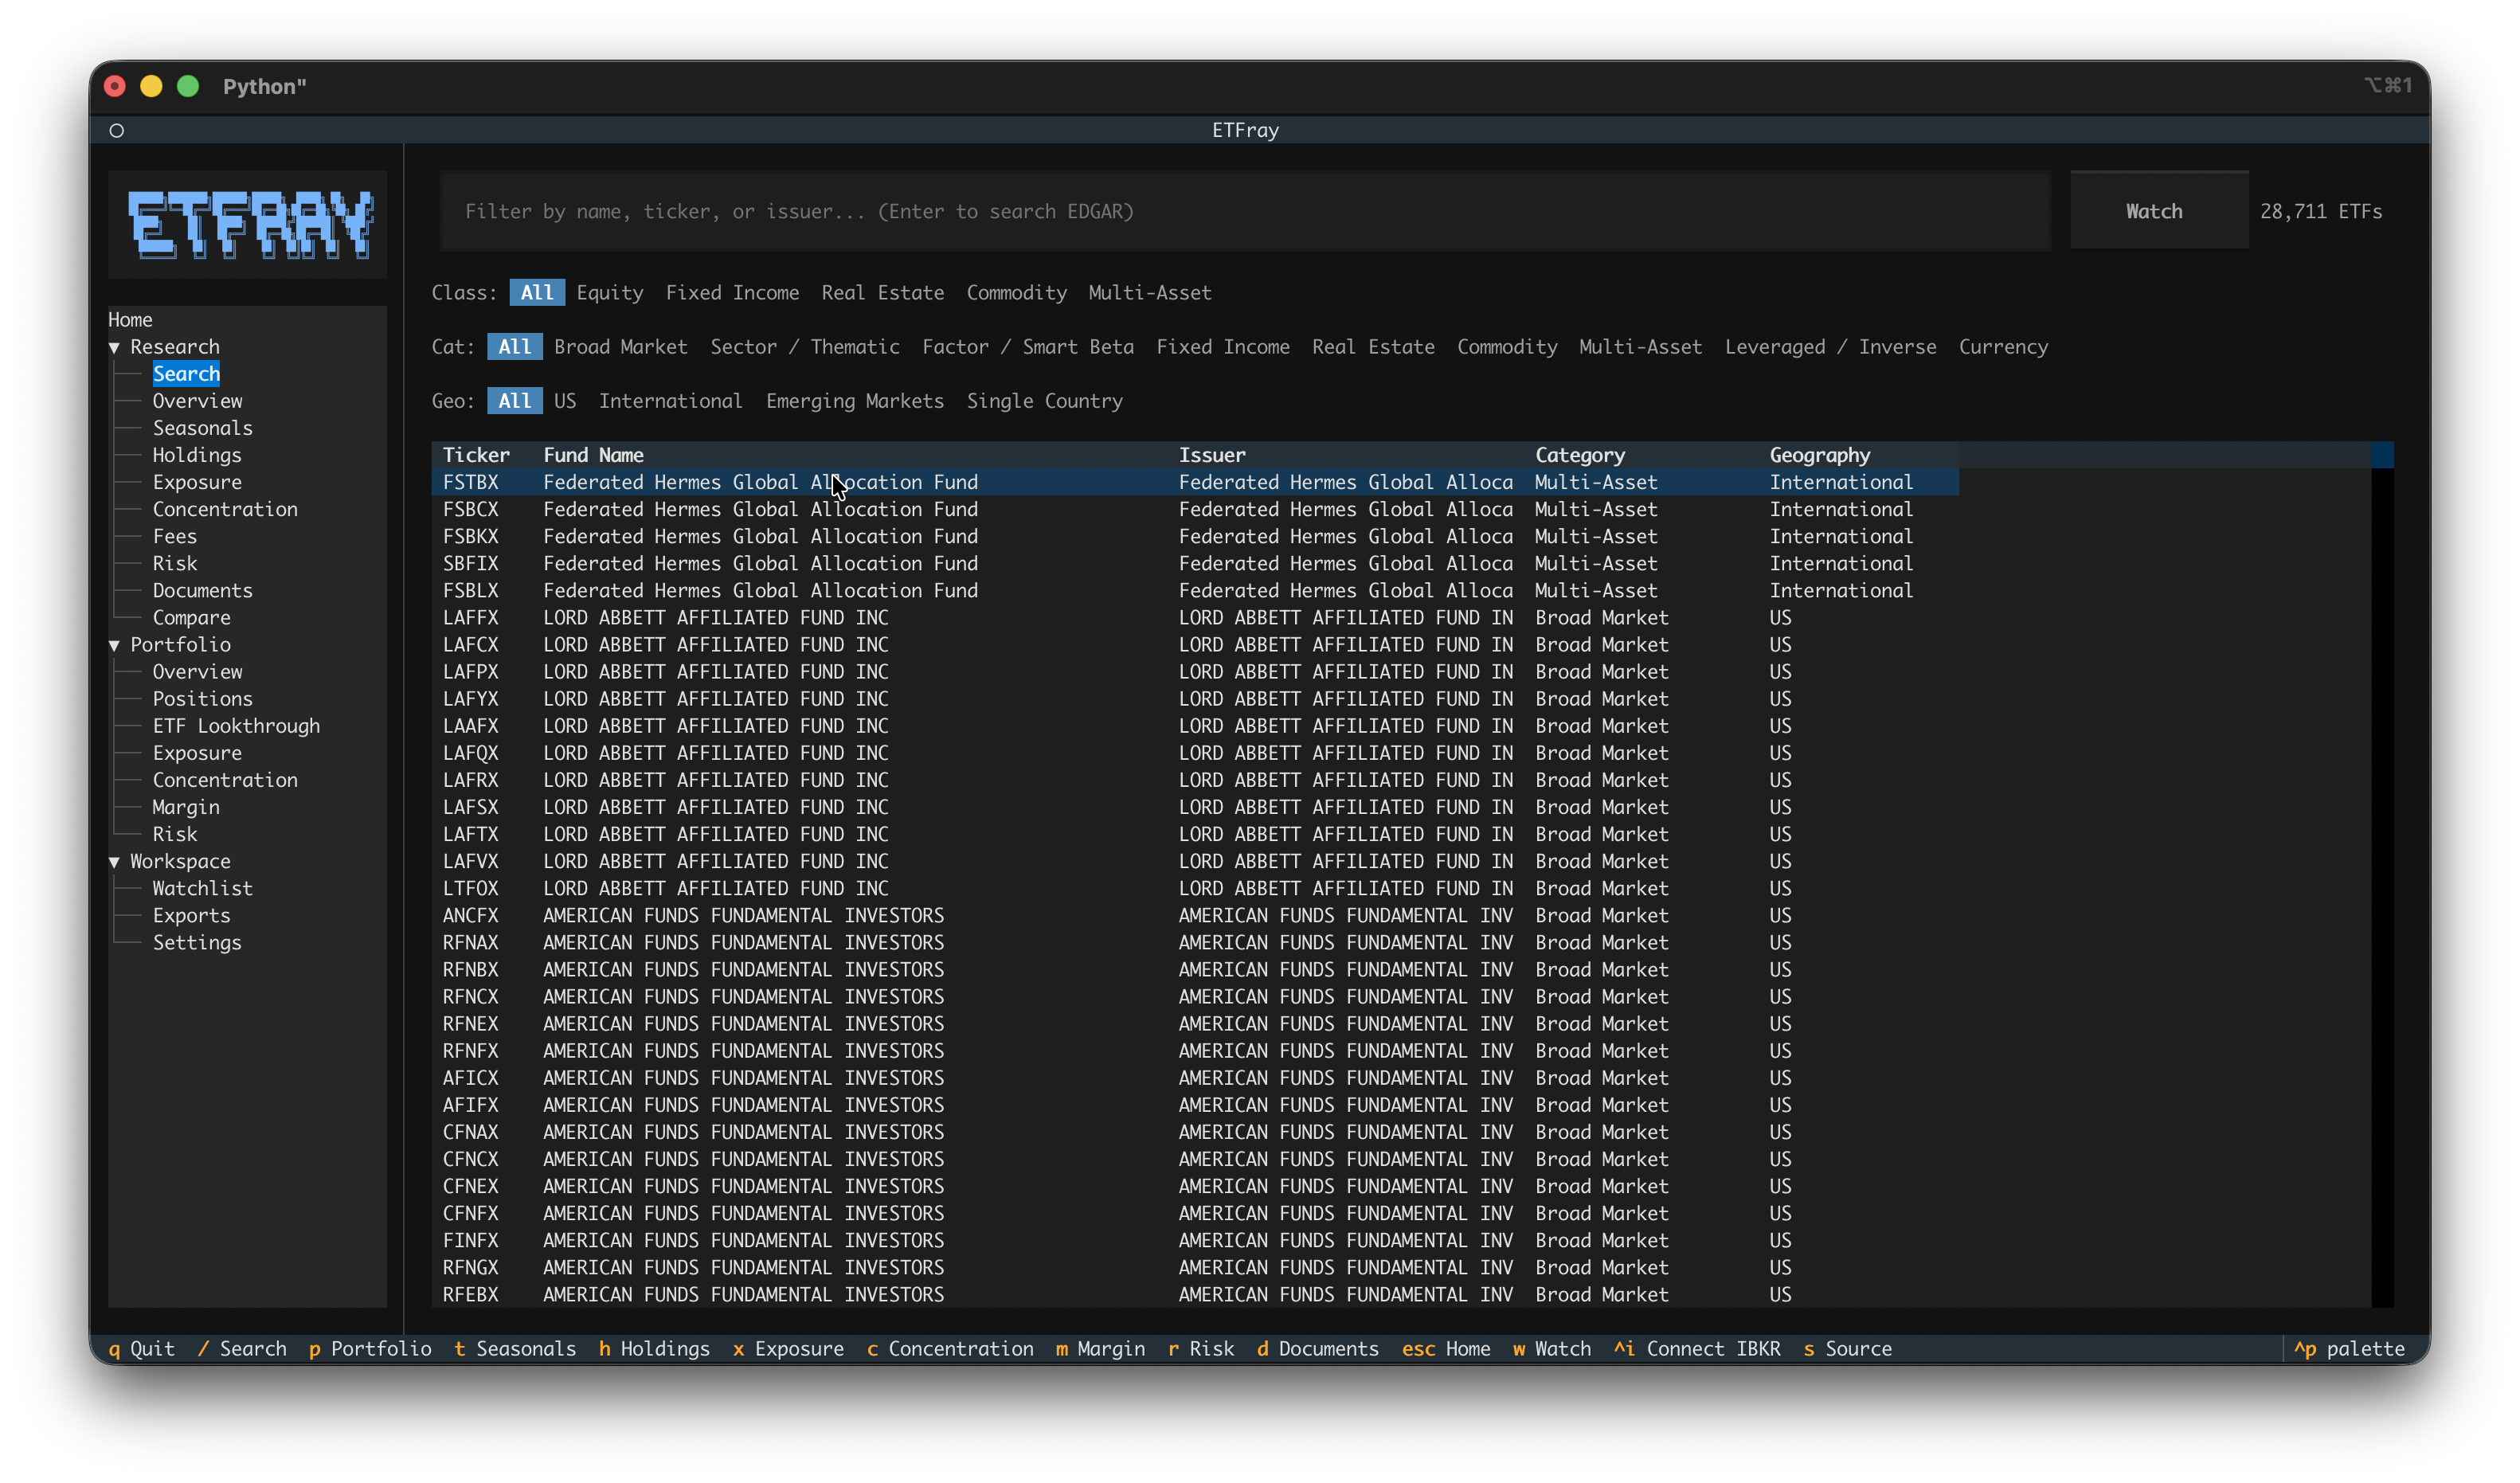Select the SBFIX ticker row
This screenshot has width=2520, height=1483.
click(1195, 564)
